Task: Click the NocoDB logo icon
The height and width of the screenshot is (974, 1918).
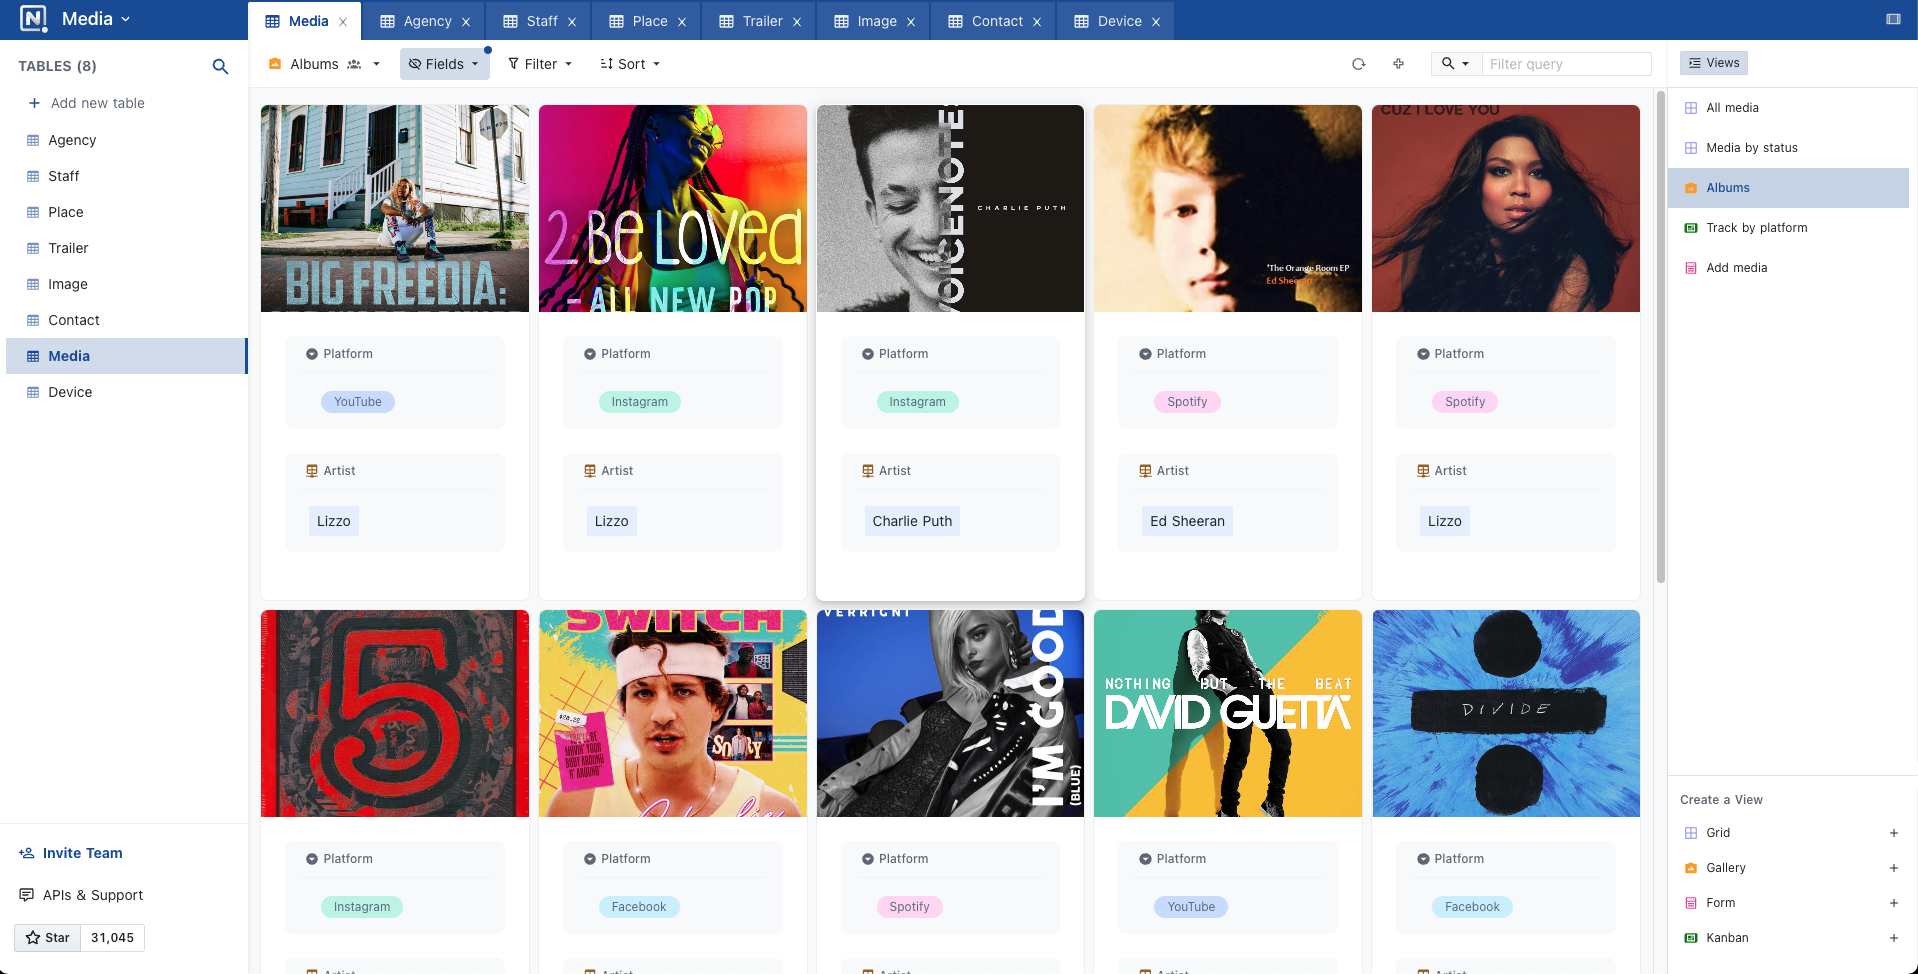Action: click(33, 19)
